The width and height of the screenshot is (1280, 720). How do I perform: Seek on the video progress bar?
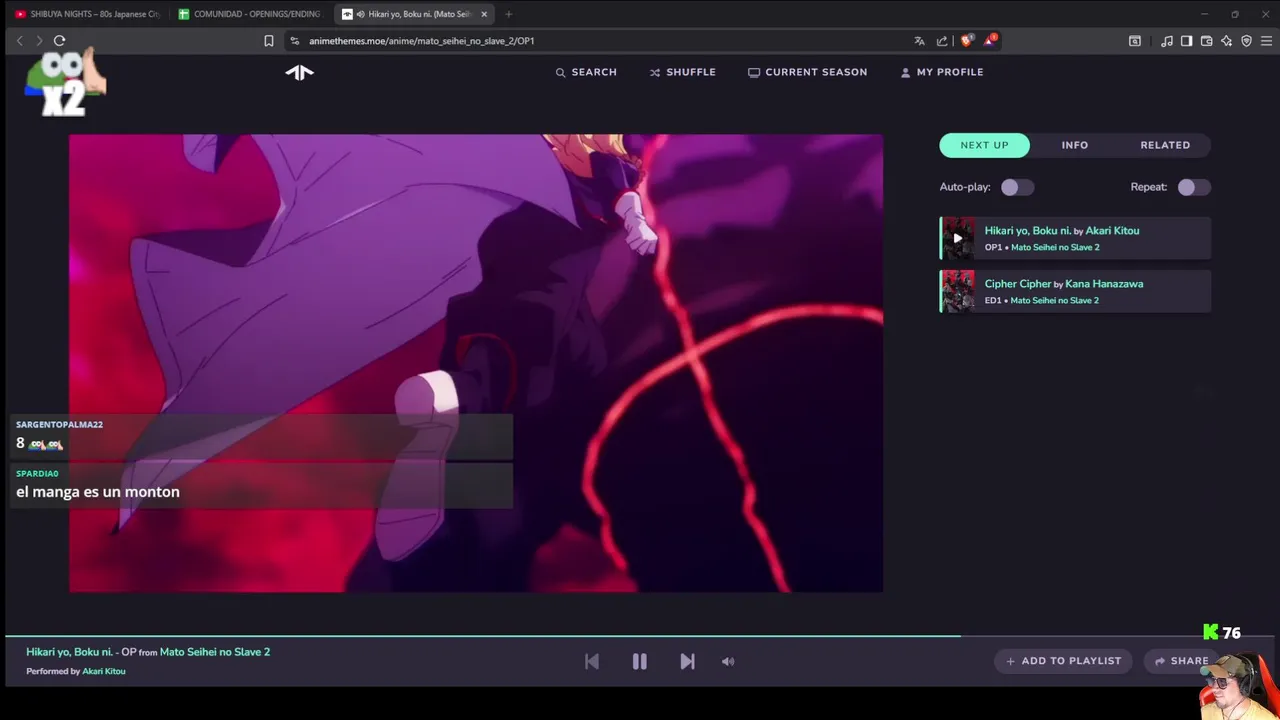[640, 635]
